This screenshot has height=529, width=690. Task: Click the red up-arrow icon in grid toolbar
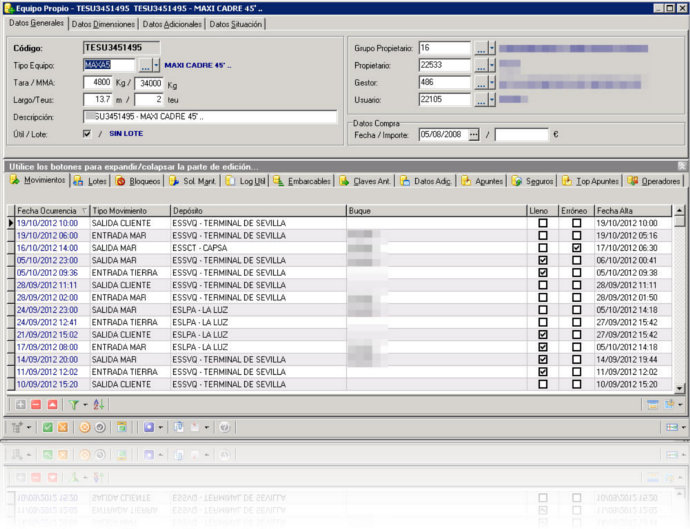tap(52, 404)
